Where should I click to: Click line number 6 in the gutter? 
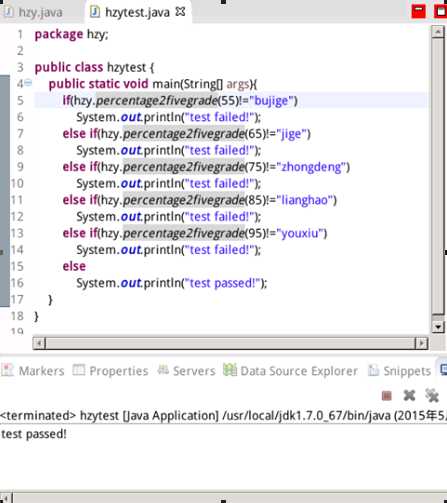pyautogui.click(x=20, y=117)
